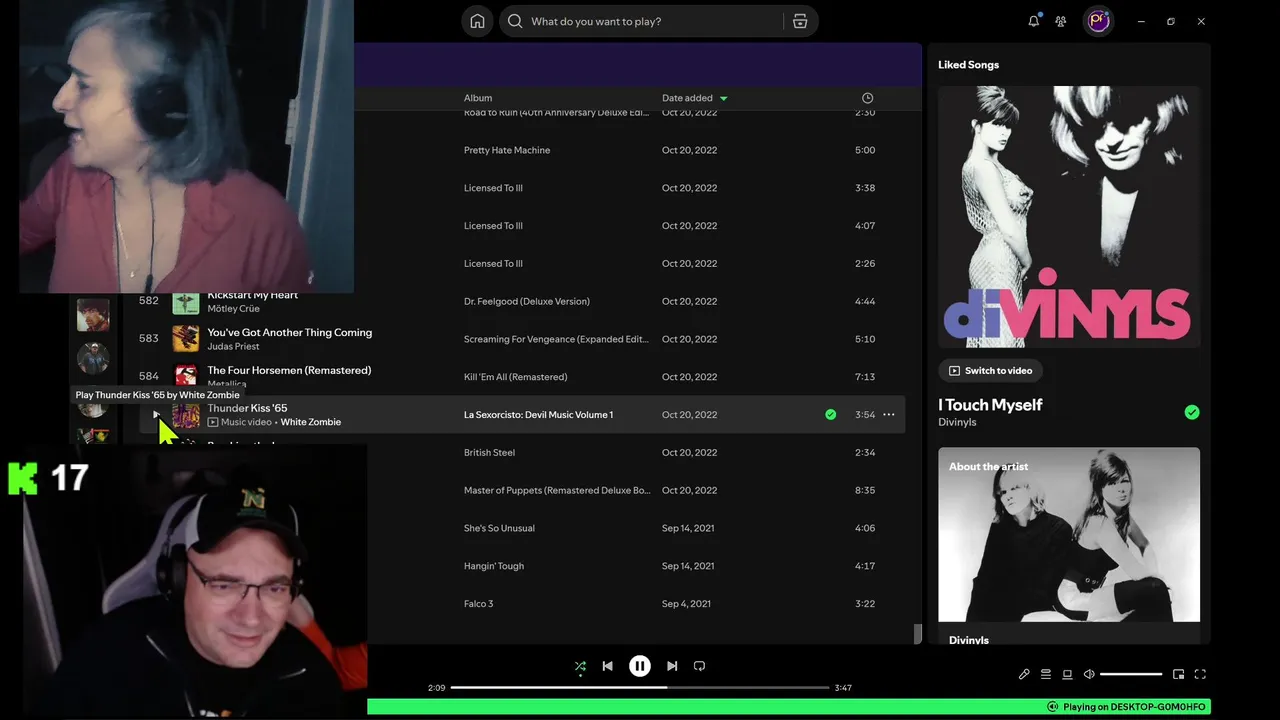Screen dimensions: 1280x720
Task: Open album La Sexorcisto: Devil Music Volume 1
Action: (x=538, y=415)
